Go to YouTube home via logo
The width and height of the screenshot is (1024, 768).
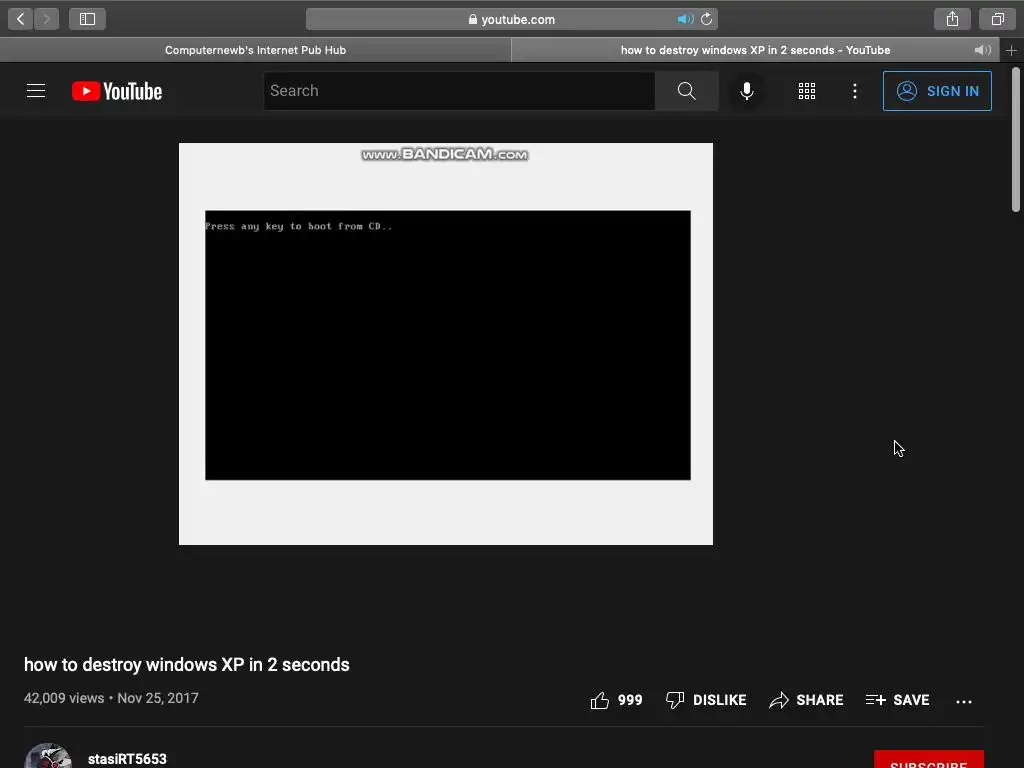coord(117,91)
